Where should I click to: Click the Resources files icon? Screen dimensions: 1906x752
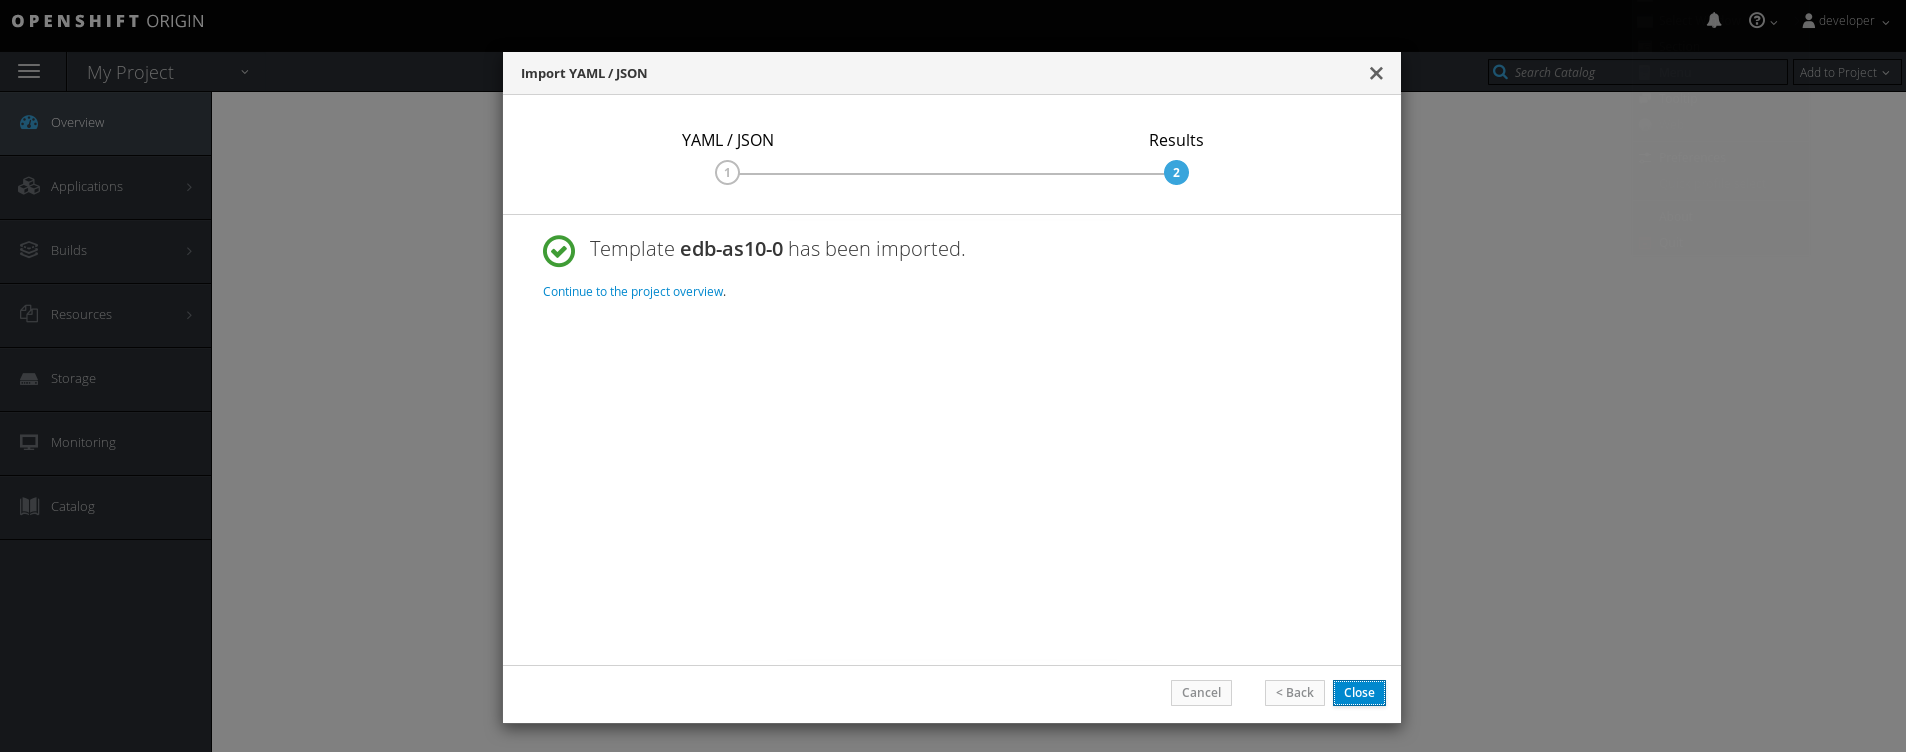coord(29,314)
